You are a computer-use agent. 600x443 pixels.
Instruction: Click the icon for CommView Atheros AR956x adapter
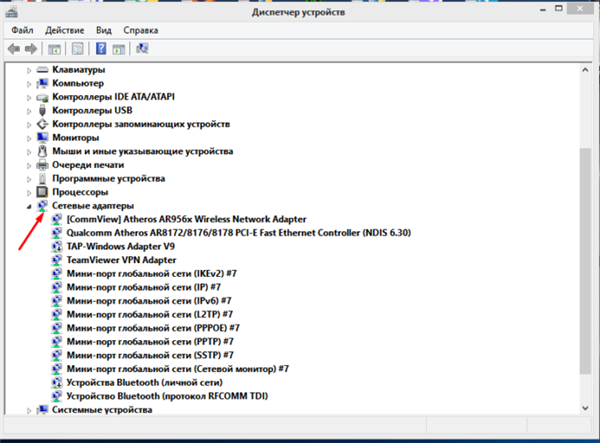[x=57, y=219]
